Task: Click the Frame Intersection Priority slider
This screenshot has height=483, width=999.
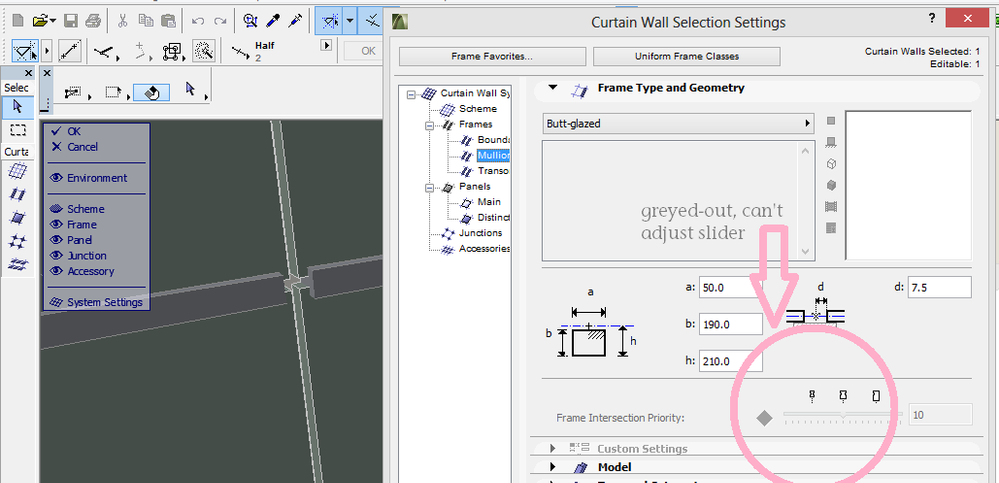Action: pos(842,415)
